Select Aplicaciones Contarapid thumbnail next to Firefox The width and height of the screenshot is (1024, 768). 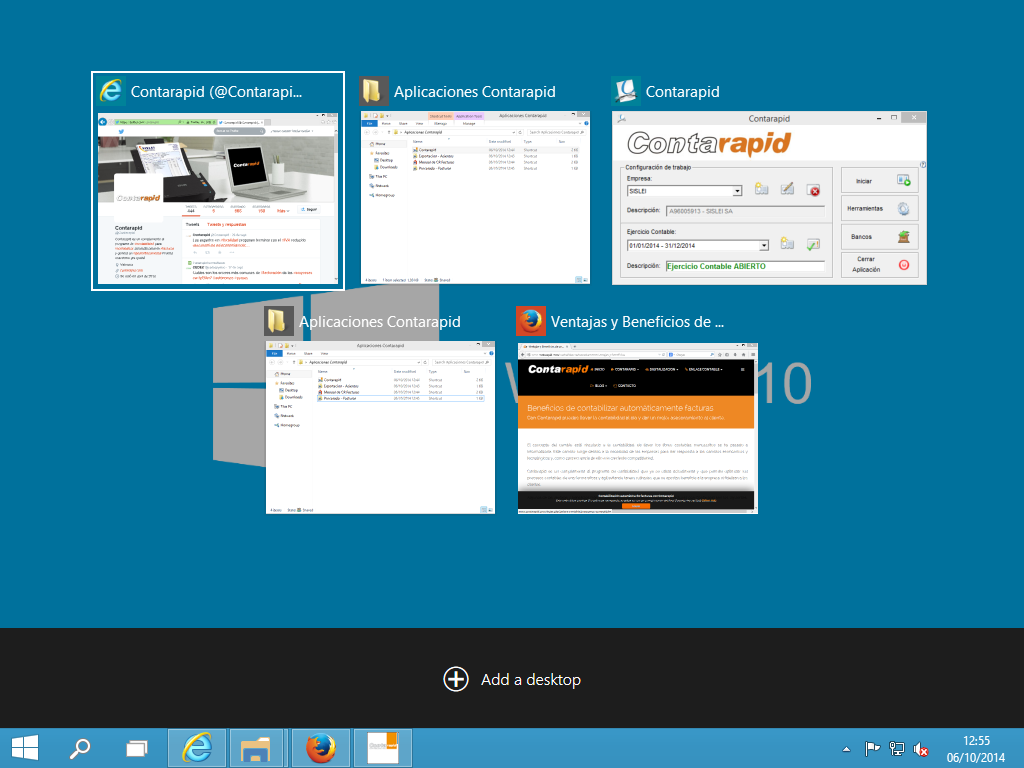[380, 428]
